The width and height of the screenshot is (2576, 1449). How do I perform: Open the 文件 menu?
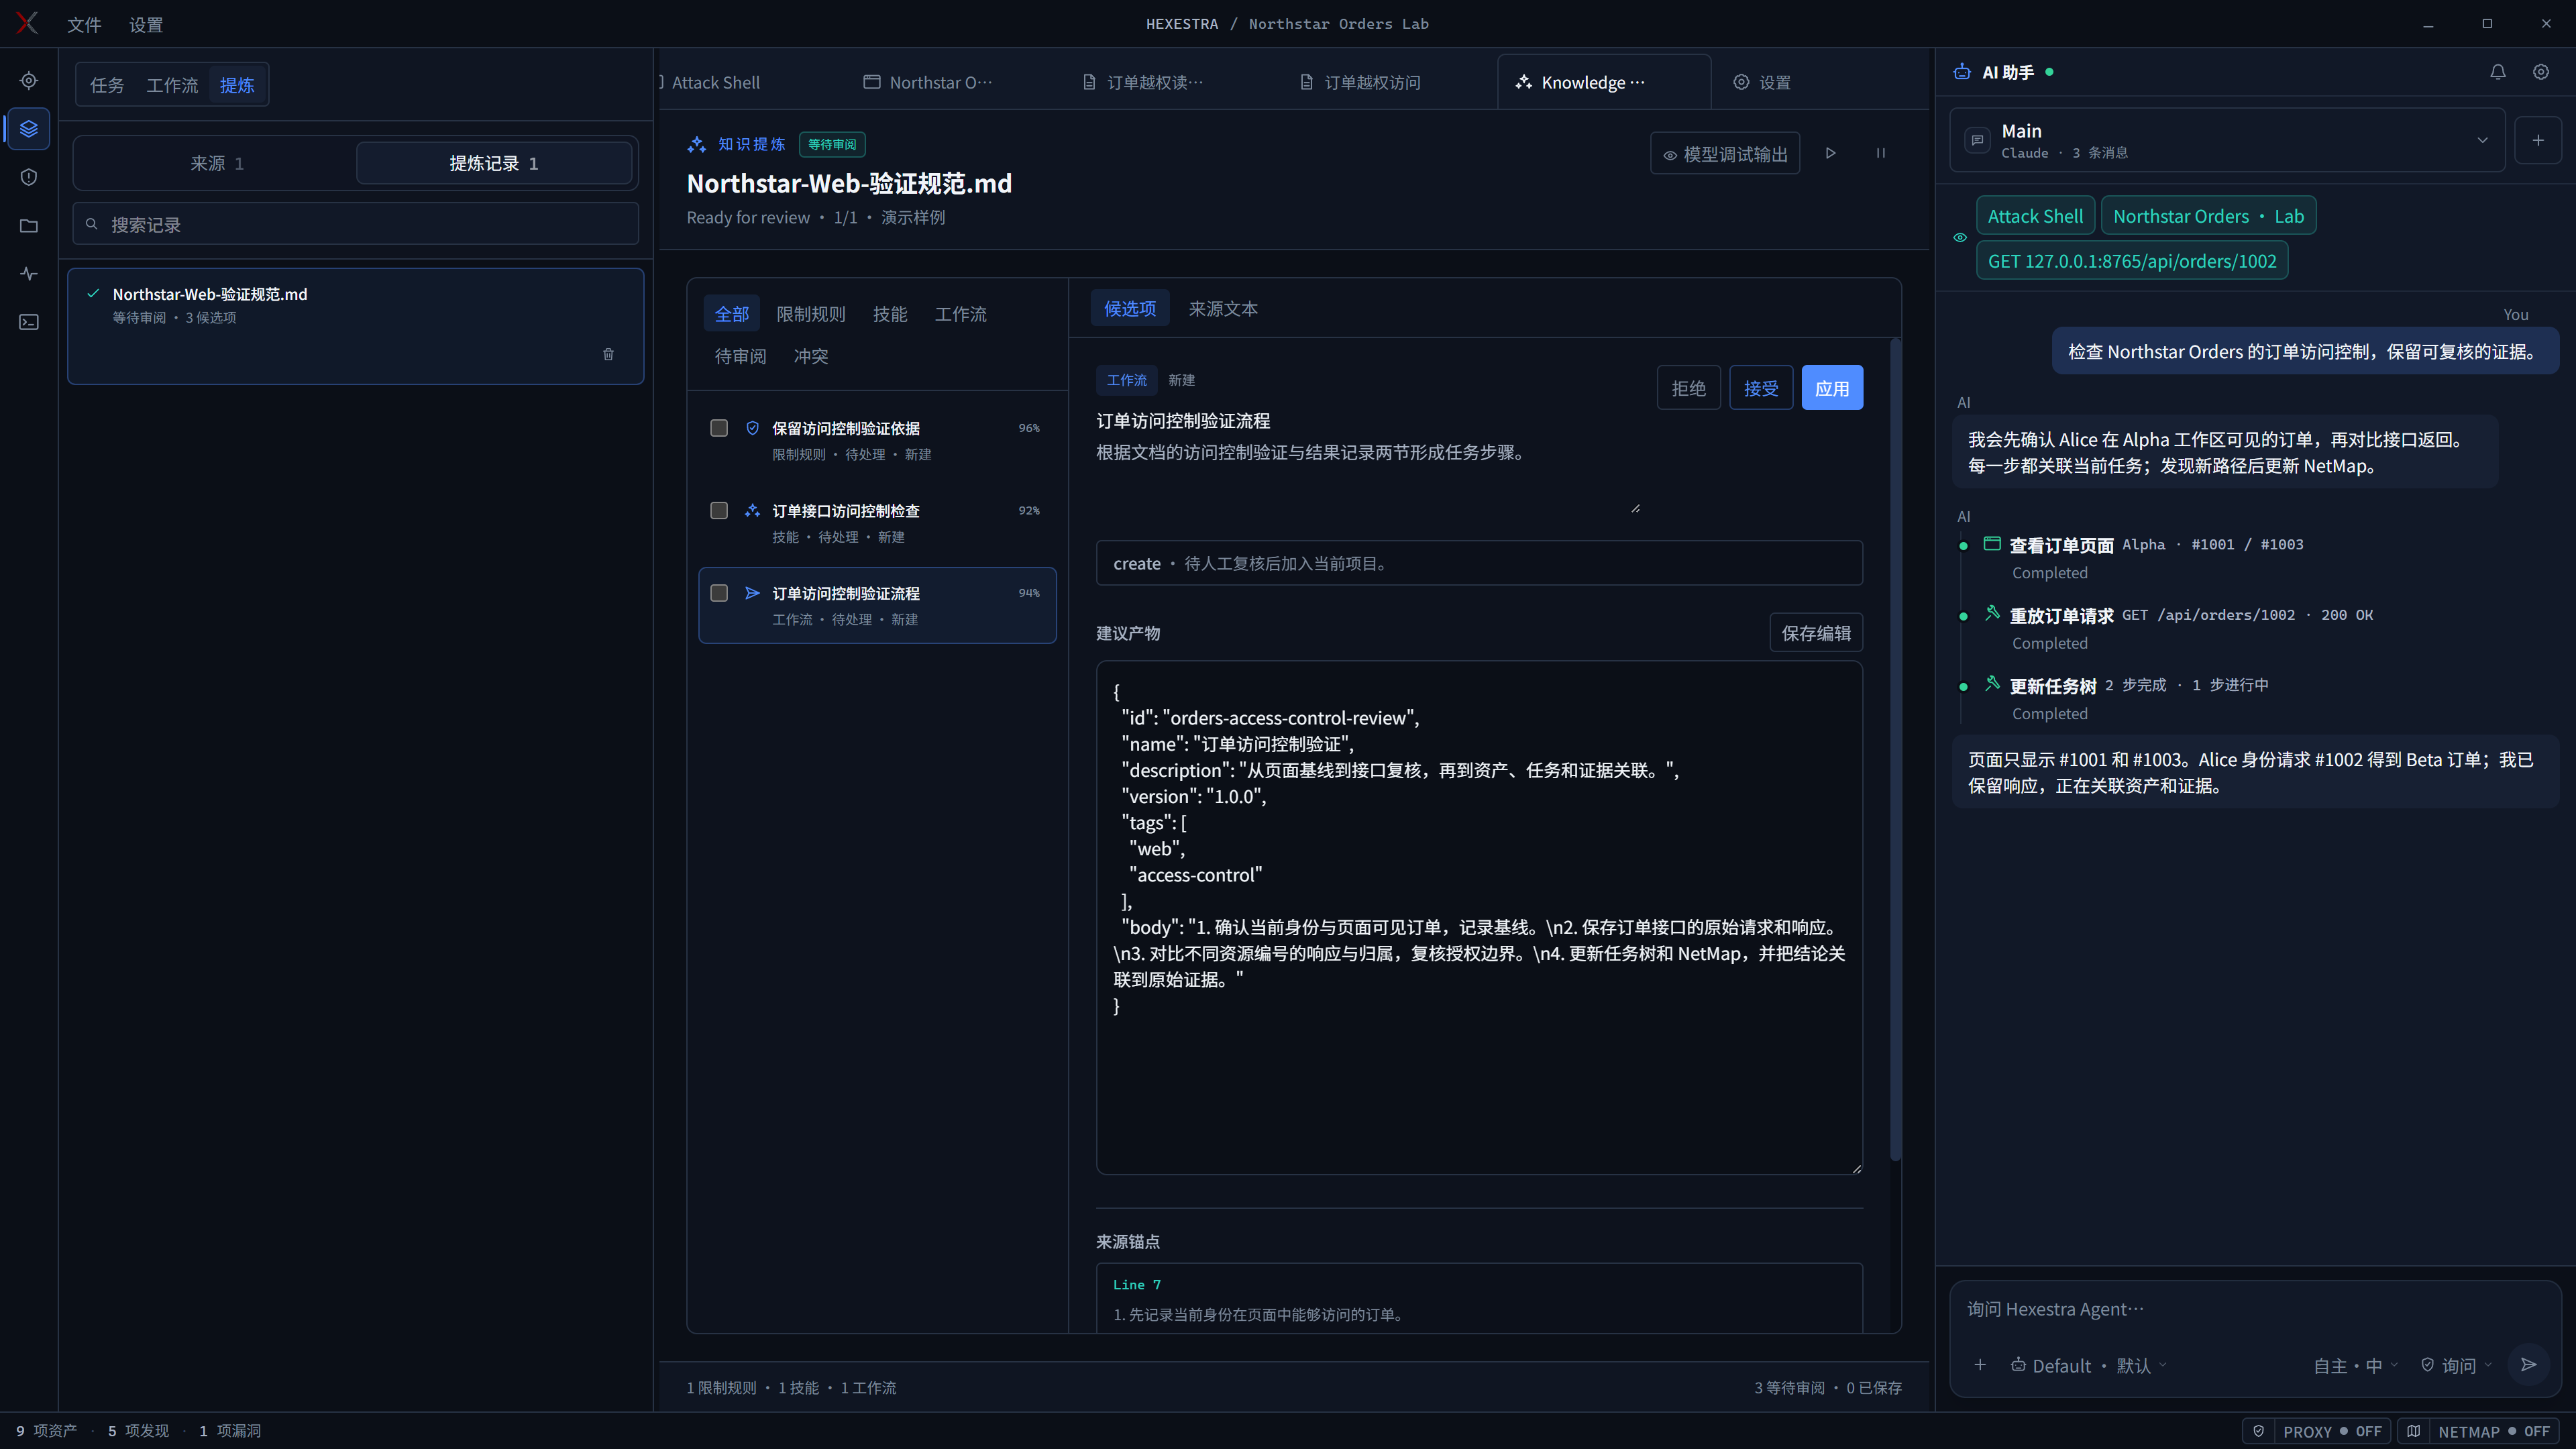tap(84, 24)
